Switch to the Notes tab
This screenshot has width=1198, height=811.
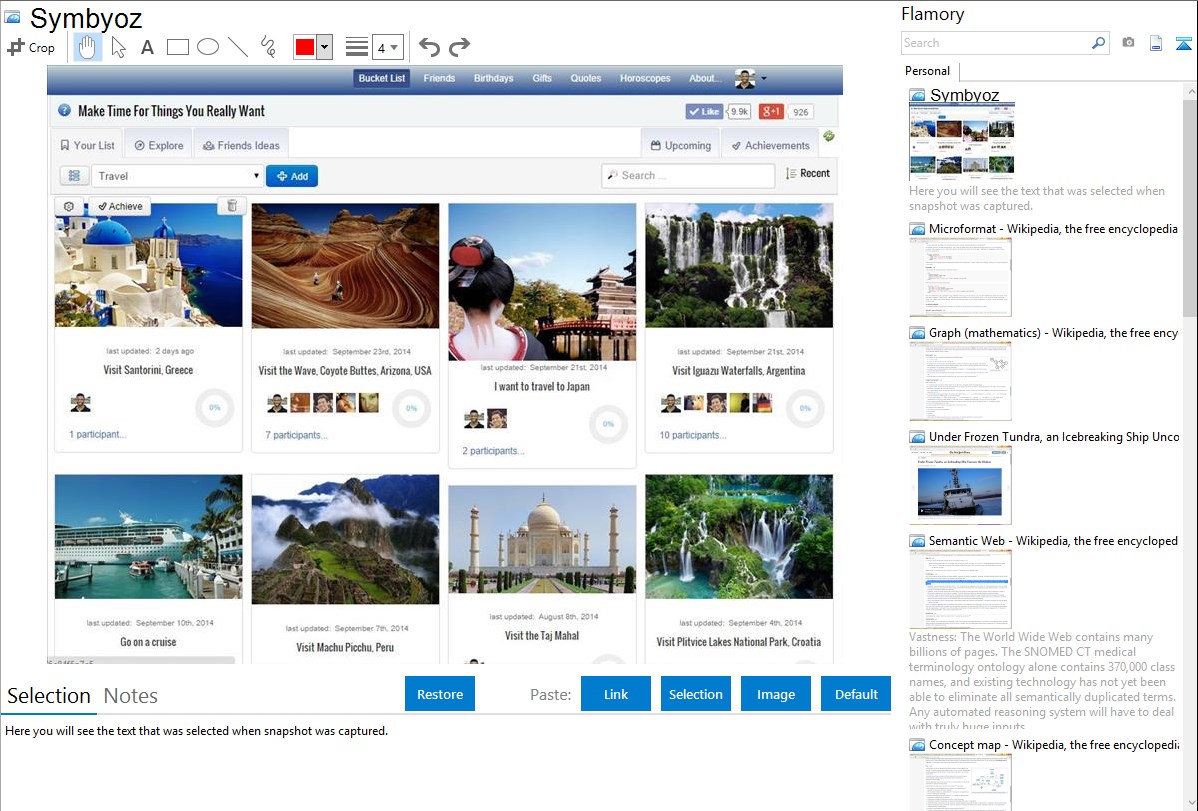coord(131,696)
